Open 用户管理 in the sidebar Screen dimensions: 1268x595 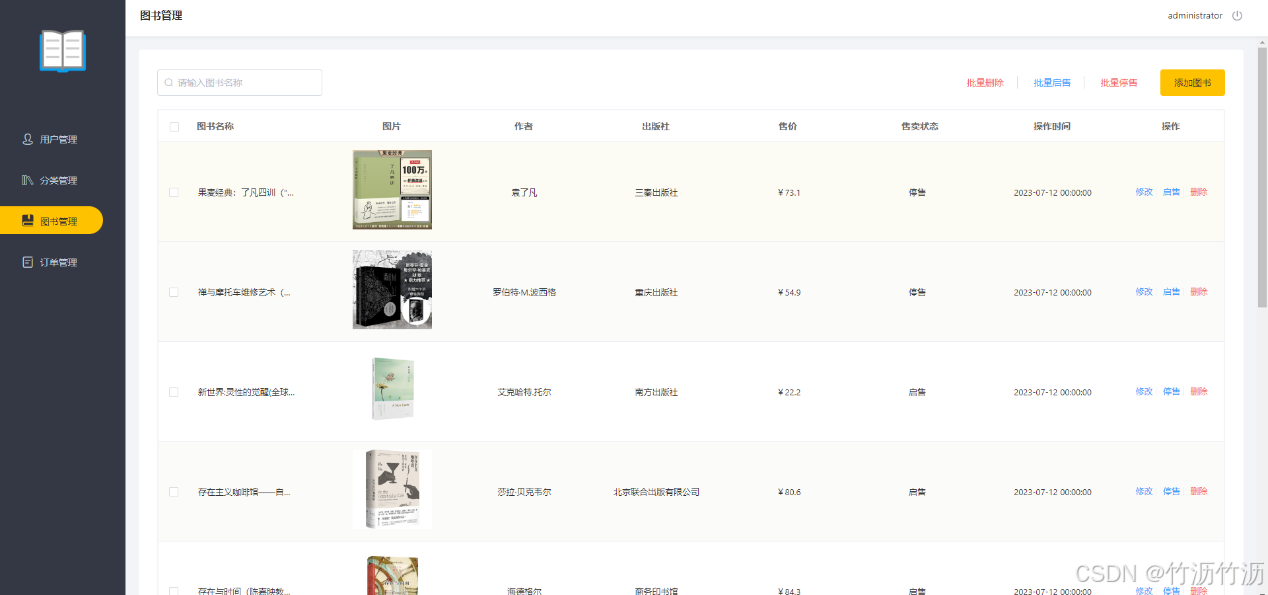pos(50,139)
